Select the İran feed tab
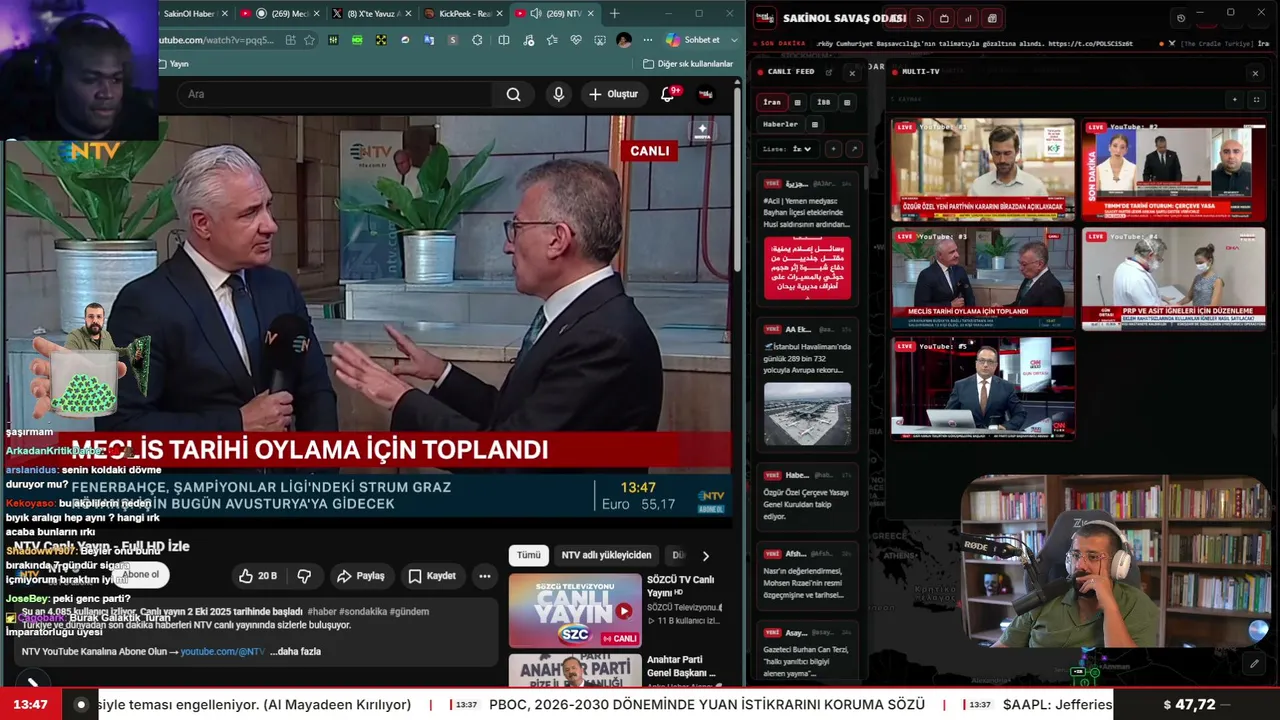 [x=772, y=102]
